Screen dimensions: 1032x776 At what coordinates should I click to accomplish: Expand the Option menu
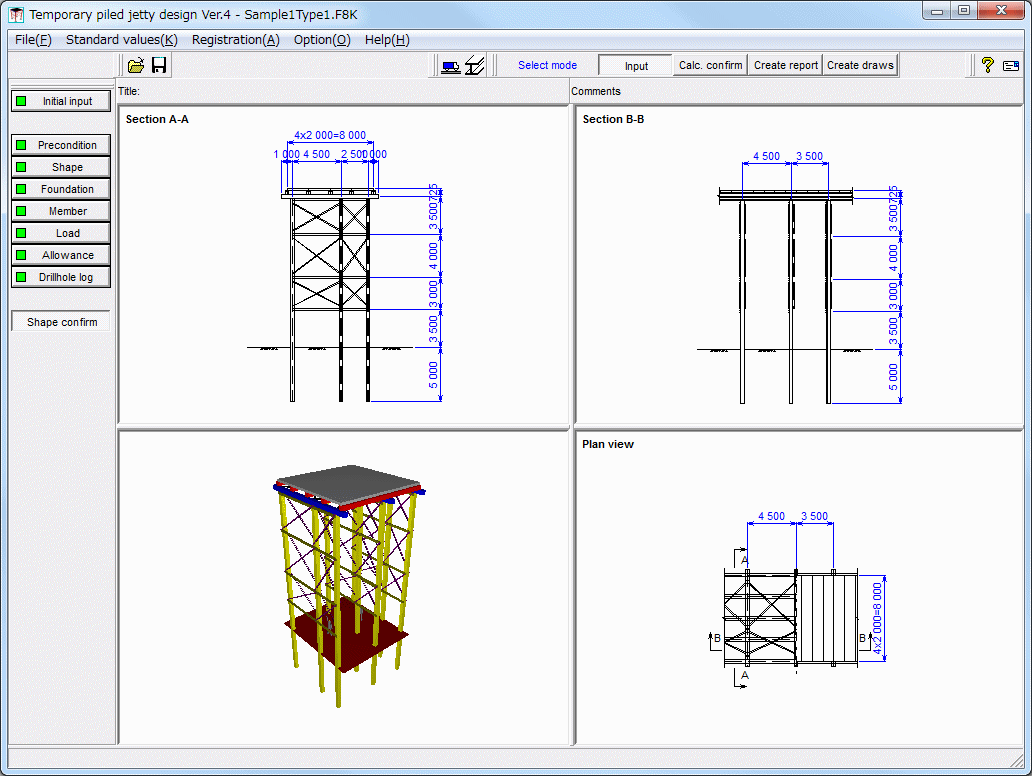pos(322,40)
